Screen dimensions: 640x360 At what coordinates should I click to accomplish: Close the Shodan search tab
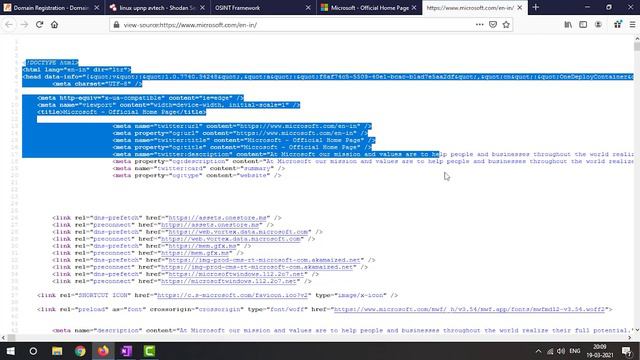202,8
